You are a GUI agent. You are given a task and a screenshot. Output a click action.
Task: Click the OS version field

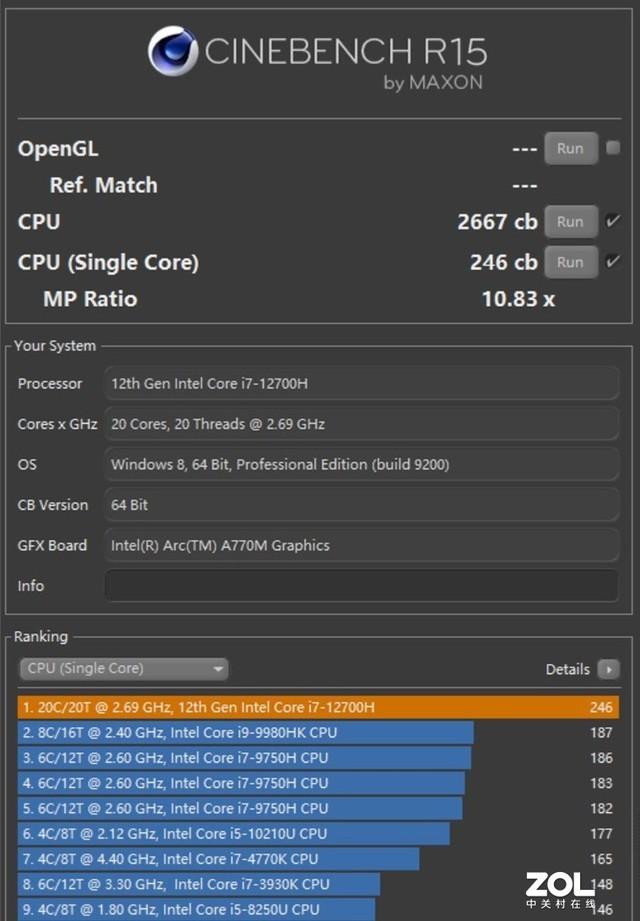coord(361,464)
